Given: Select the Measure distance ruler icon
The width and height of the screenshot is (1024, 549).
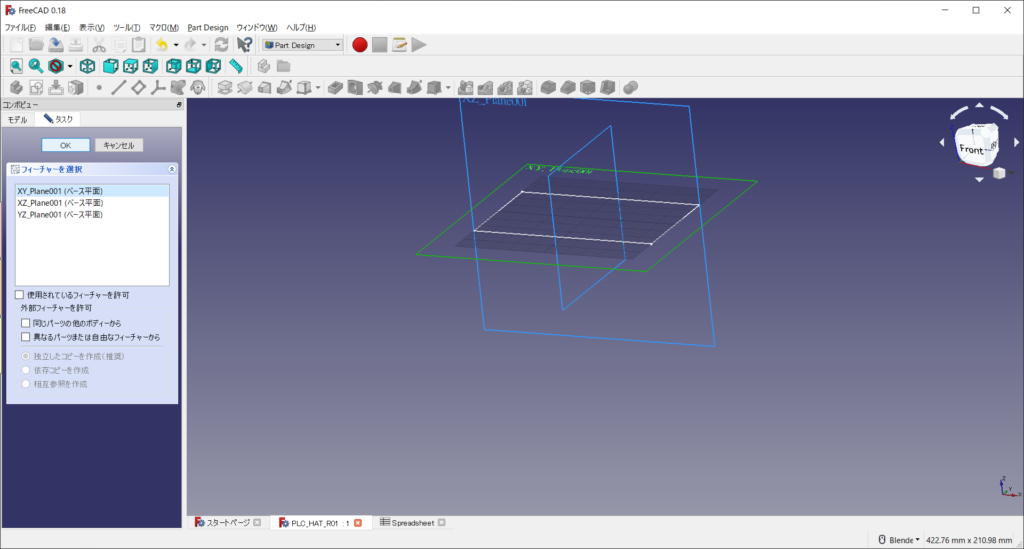Looking at the screenshot, I should coord(236,66).
